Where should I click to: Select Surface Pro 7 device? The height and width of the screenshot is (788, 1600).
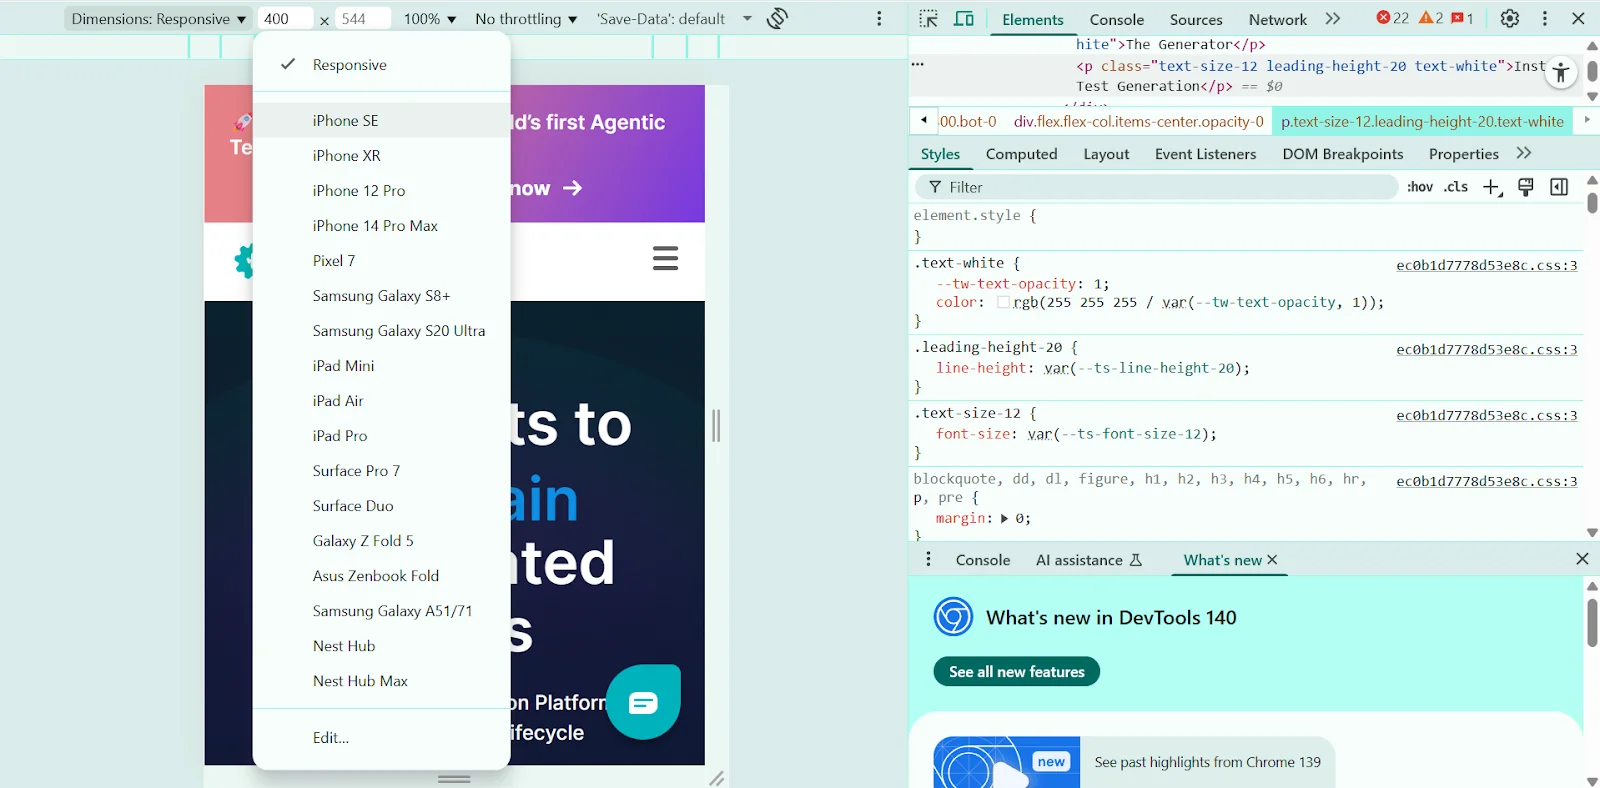(x=382, y=470)
